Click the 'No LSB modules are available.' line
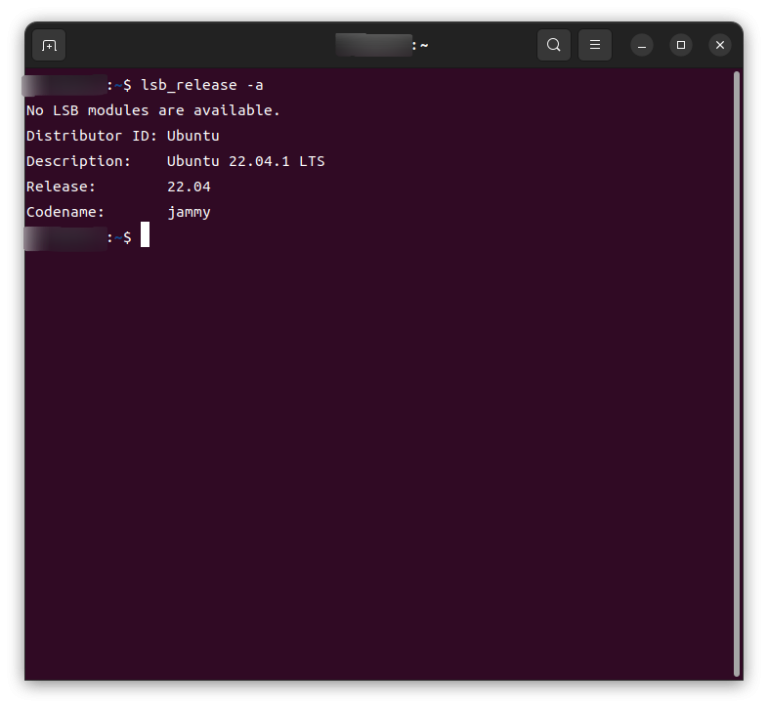 (x=153, y=110)
